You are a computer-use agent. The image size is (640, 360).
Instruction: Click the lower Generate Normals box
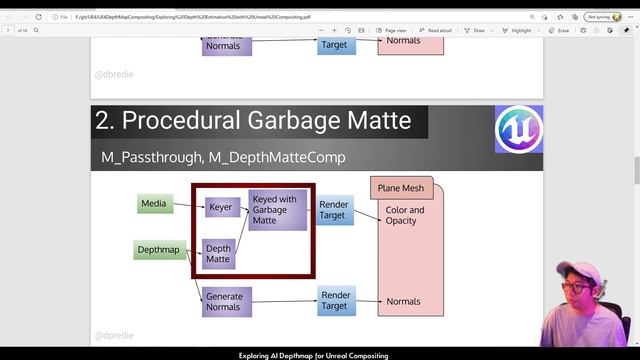coord(227,302)
